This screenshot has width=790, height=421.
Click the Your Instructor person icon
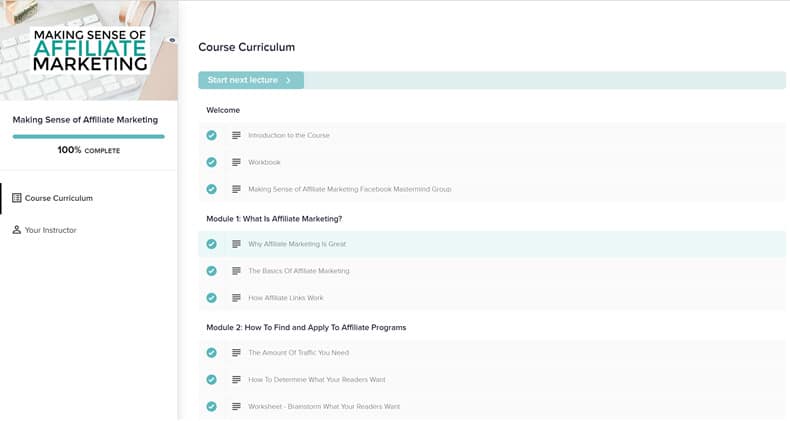tap(17, 230)
